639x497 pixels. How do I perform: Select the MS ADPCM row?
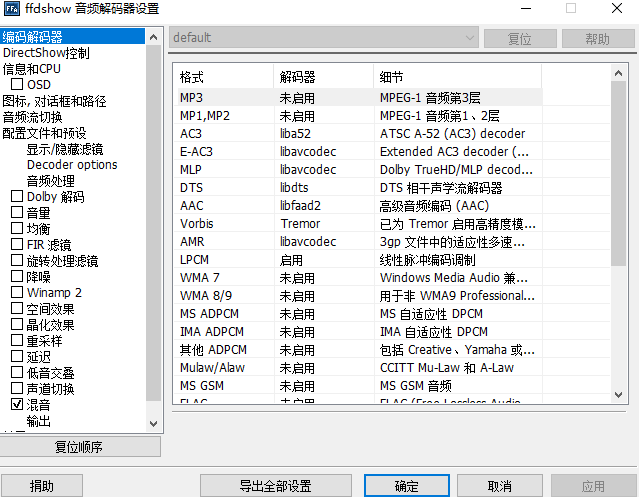tap(359, 314)
